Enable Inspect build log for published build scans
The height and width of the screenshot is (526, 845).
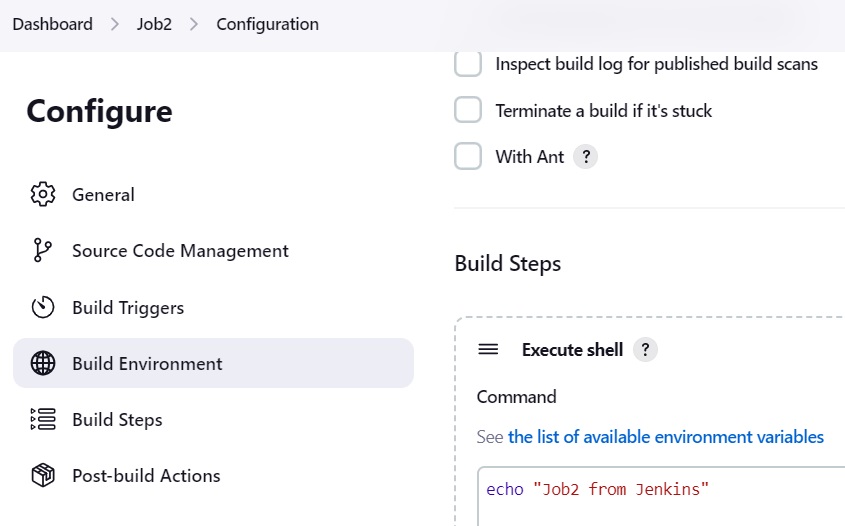click(468, 64)
